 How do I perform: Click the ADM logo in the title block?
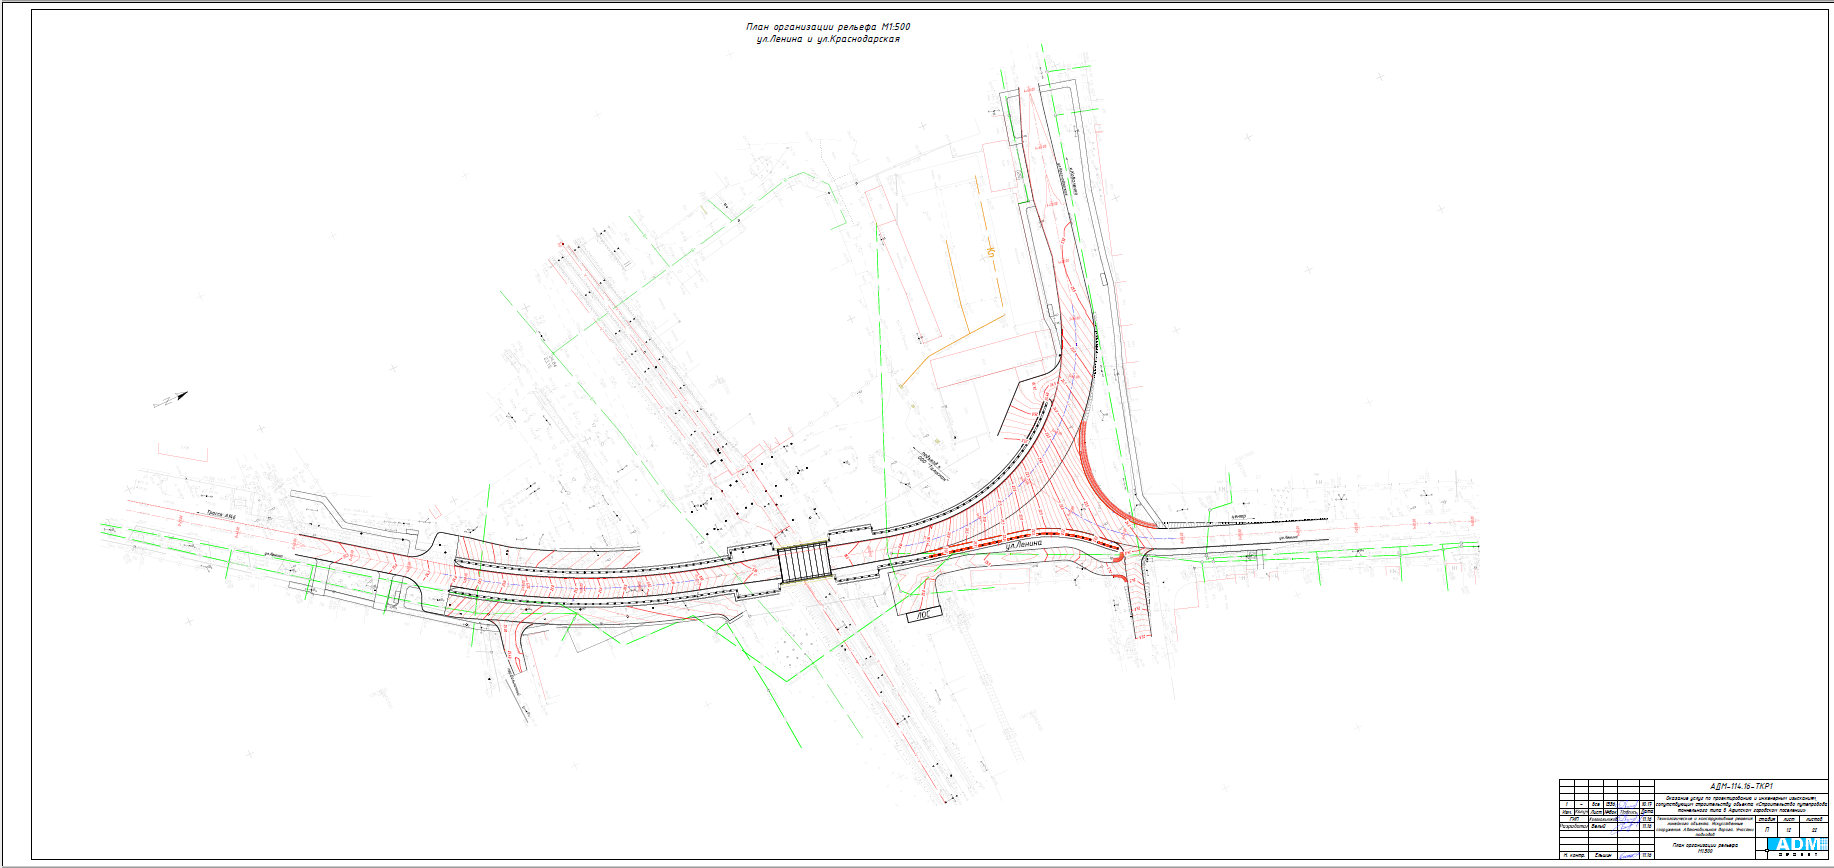click(1797, 845)
